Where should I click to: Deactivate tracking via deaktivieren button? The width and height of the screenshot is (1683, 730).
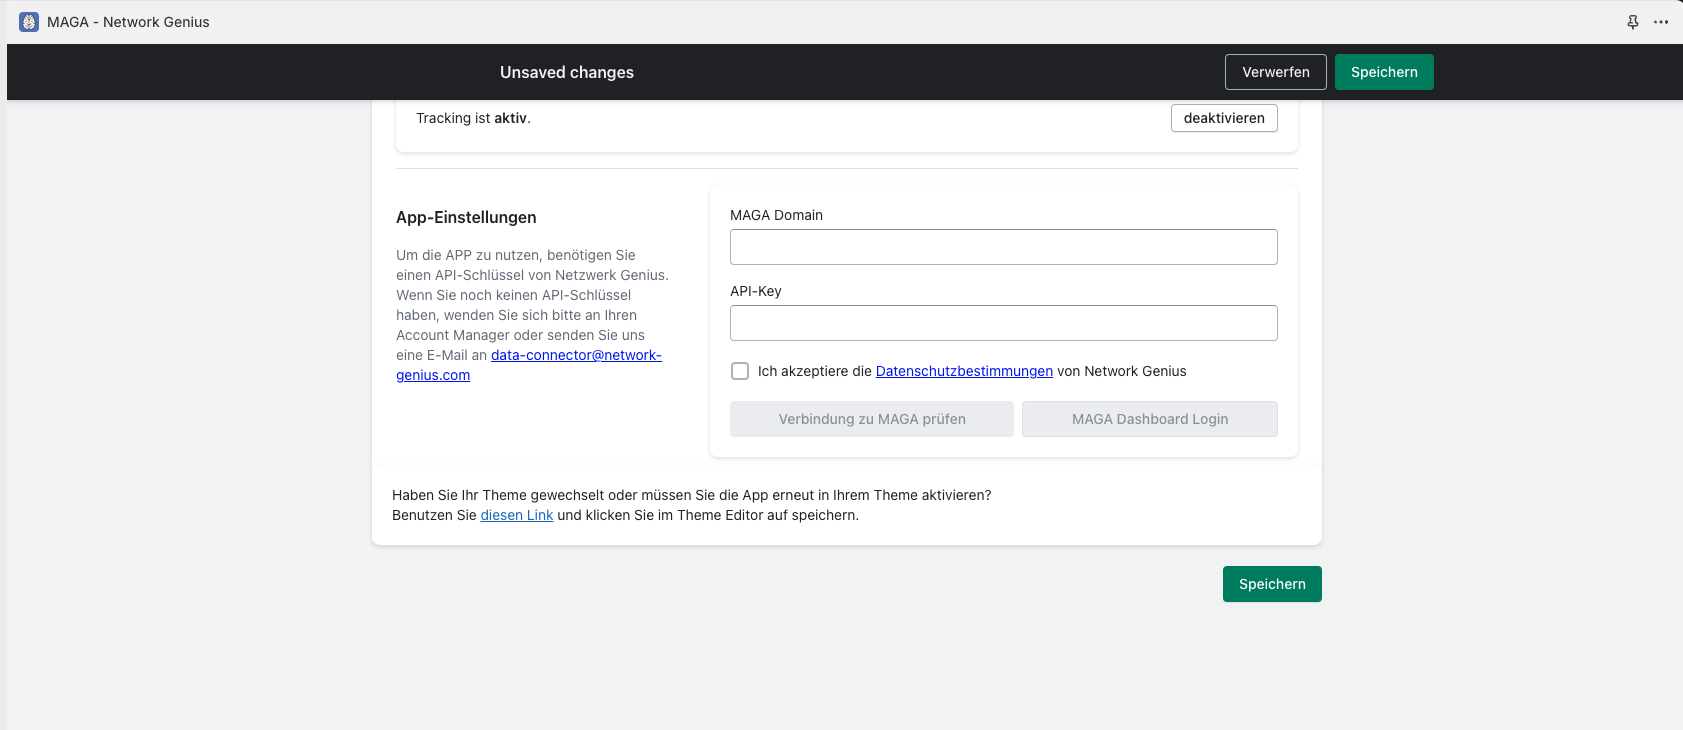pyautogui.click(x=1224, y=118)
